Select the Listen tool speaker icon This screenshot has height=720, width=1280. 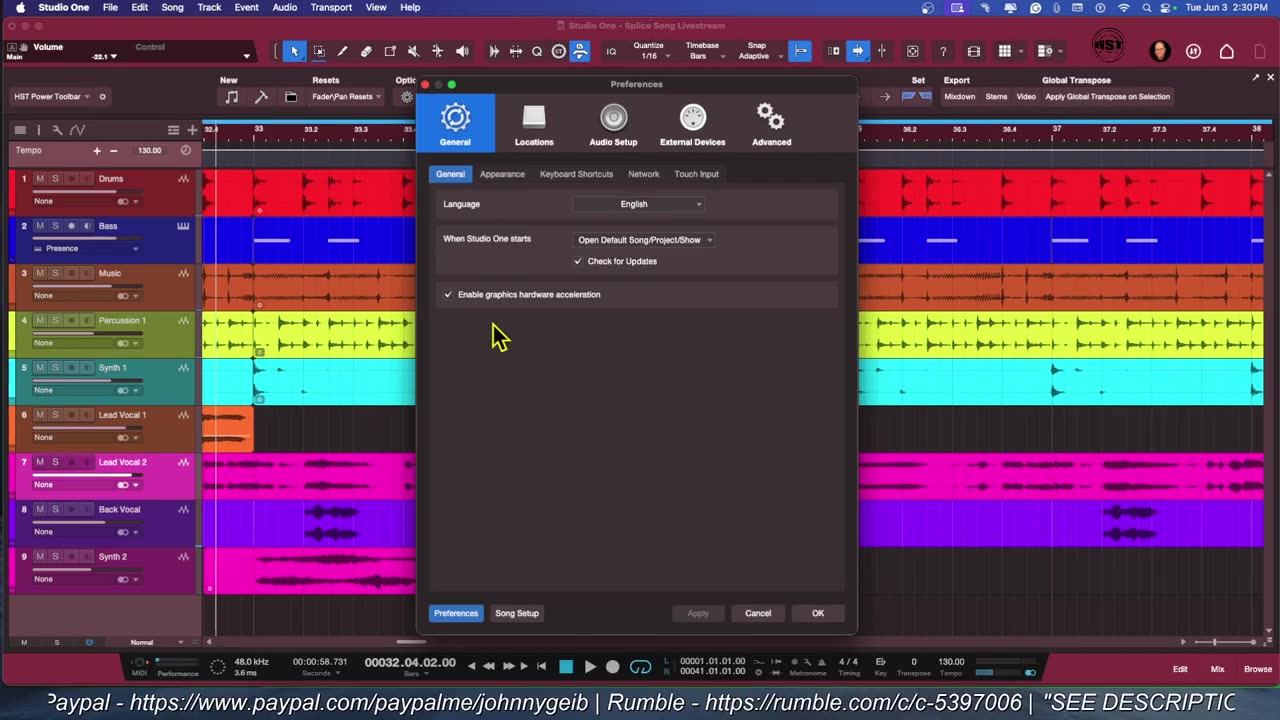[x=462, y=51]
